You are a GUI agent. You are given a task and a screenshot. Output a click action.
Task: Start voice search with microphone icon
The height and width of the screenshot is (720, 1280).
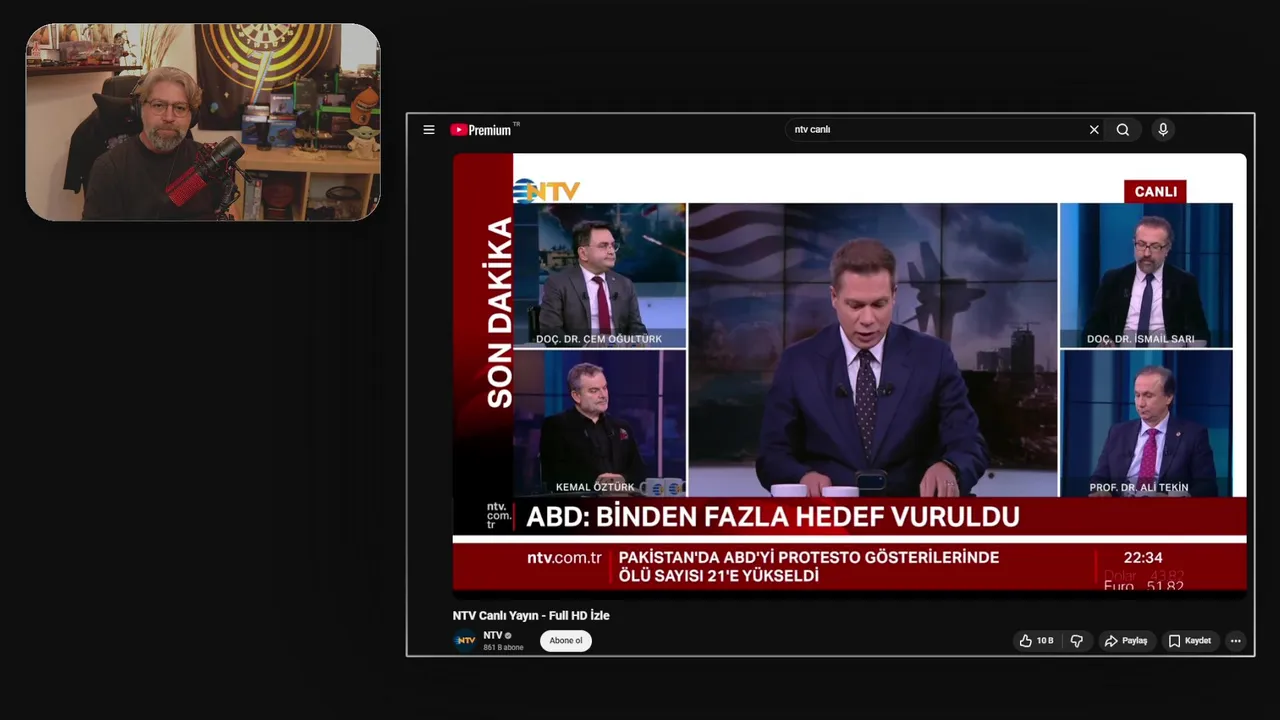[x=1163, y=130]
